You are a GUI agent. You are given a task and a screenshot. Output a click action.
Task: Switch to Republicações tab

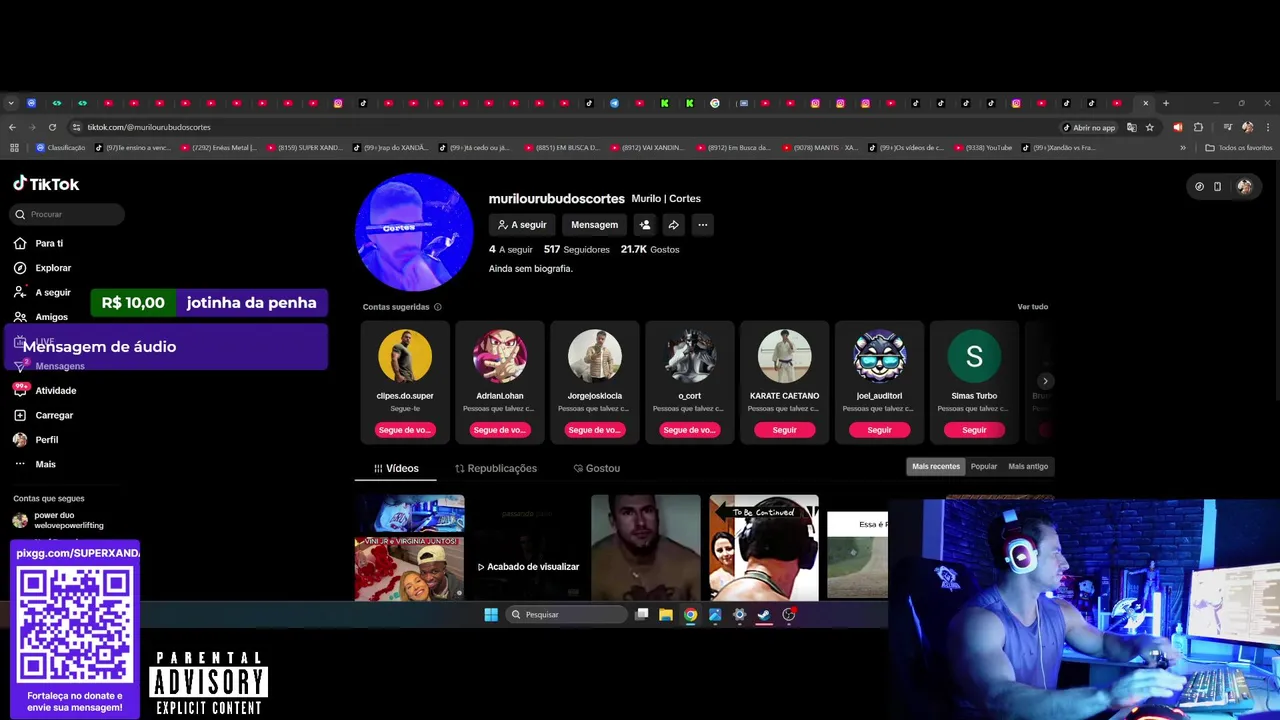[496, 468]
